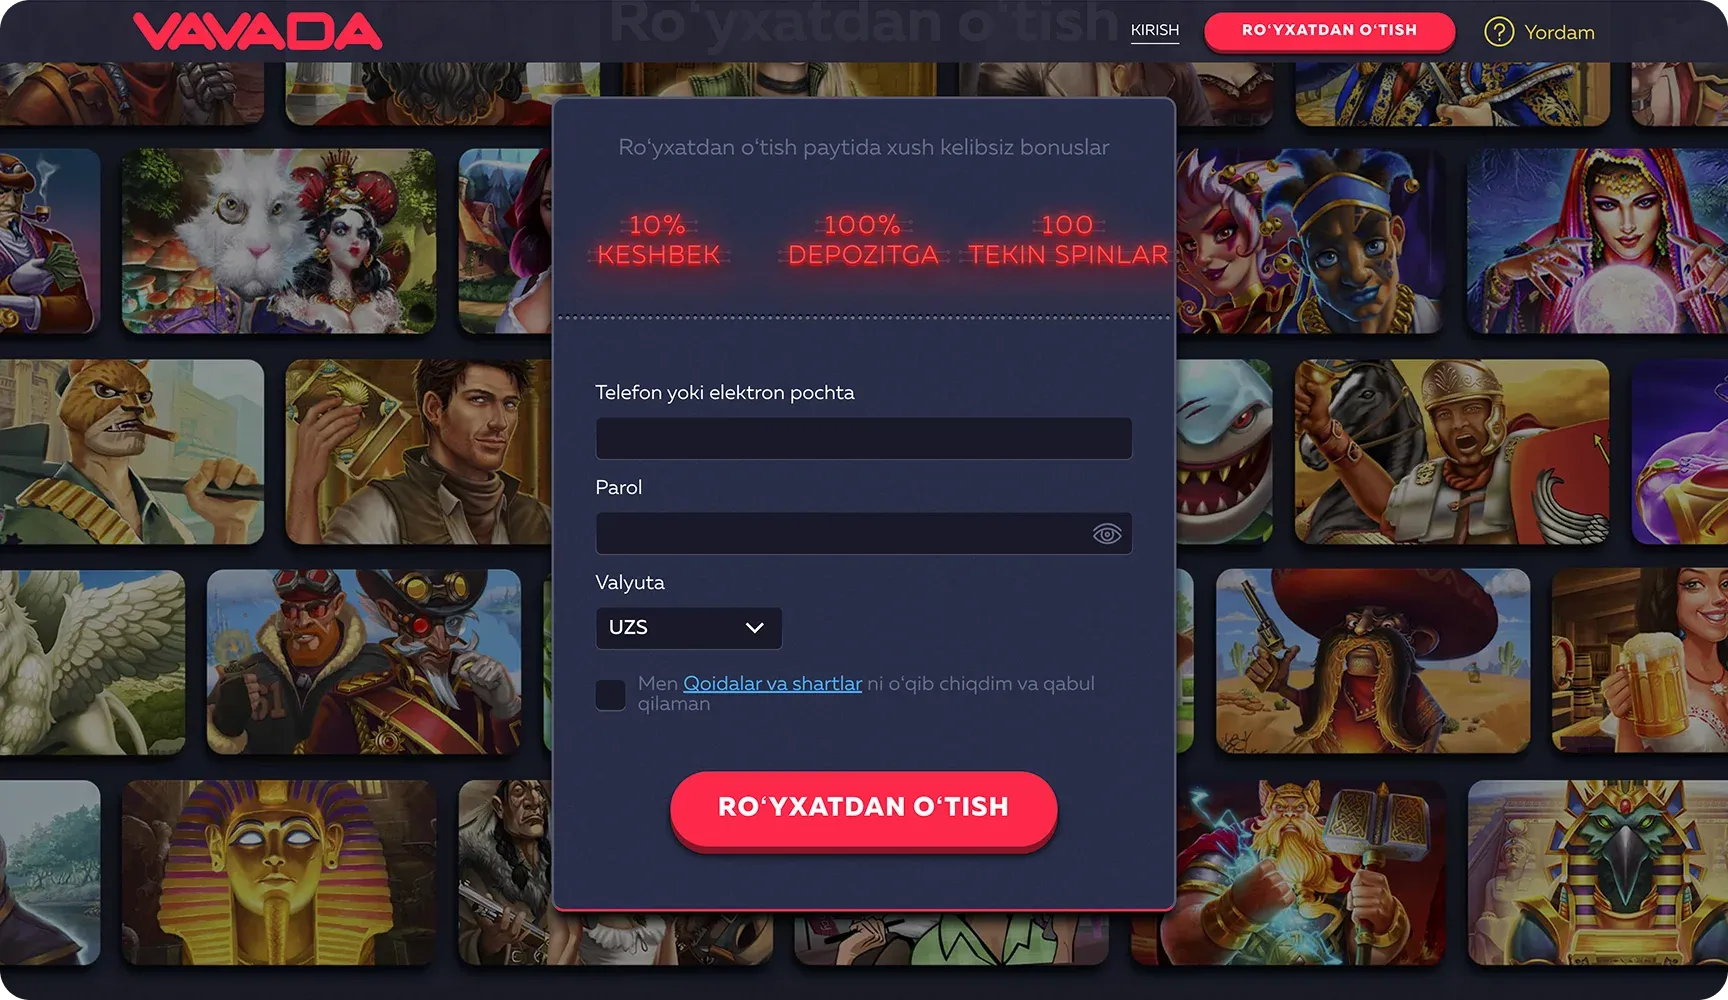Click the header RO'YXATDAN O'TISH button
The image size is (1728, 1000).
[x=1329, y=31]
